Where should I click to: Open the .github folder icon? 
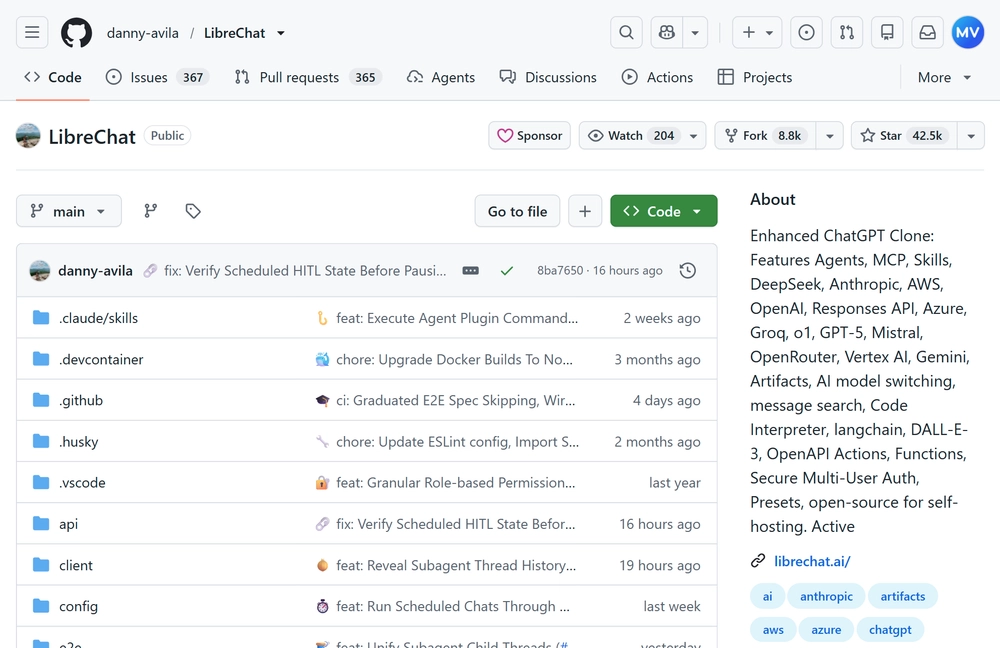click(41, 400)
